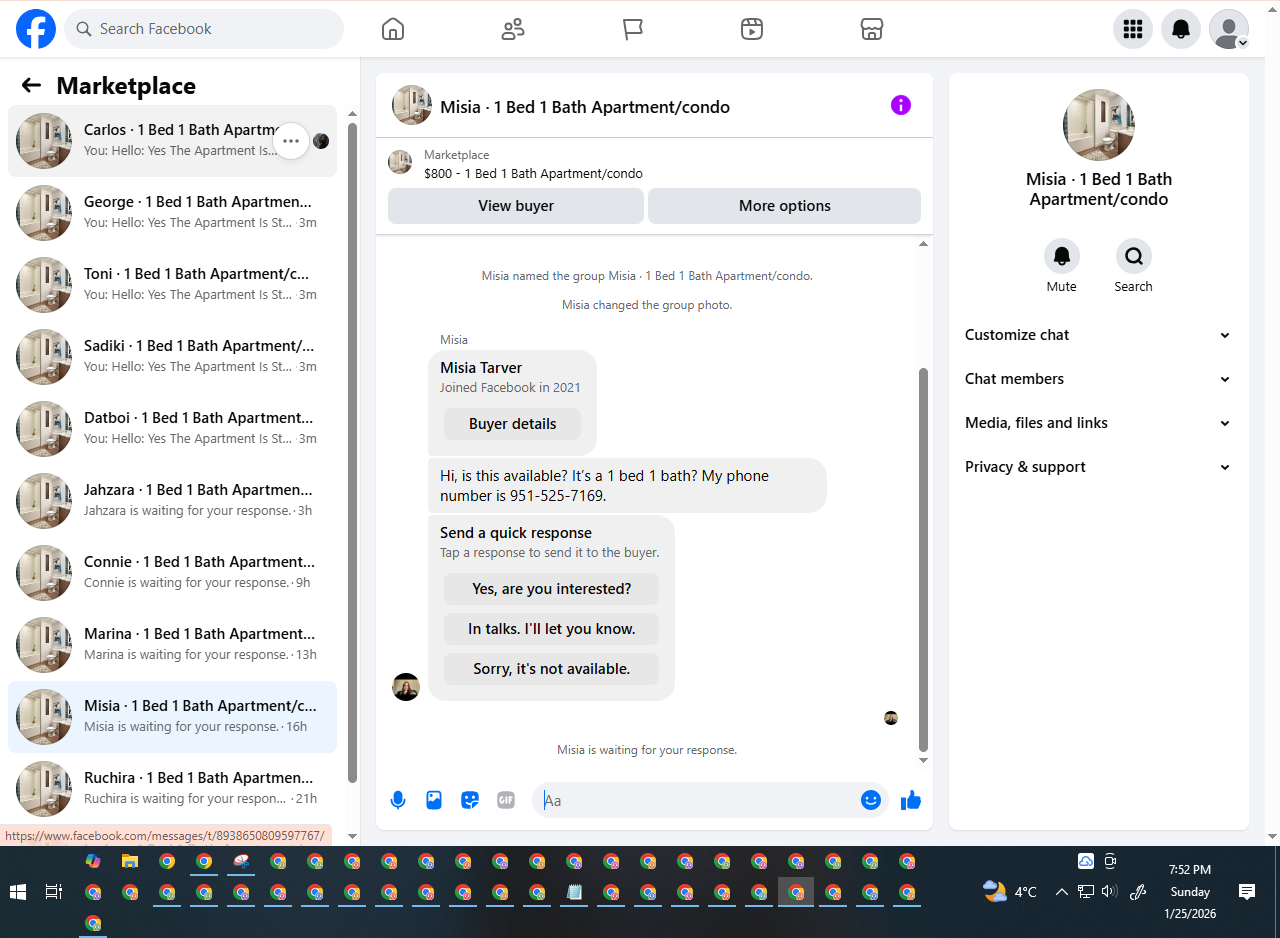Expand the Chat members section
The height and width of the screenshot is (938, 1280).
pos(1099,379)
